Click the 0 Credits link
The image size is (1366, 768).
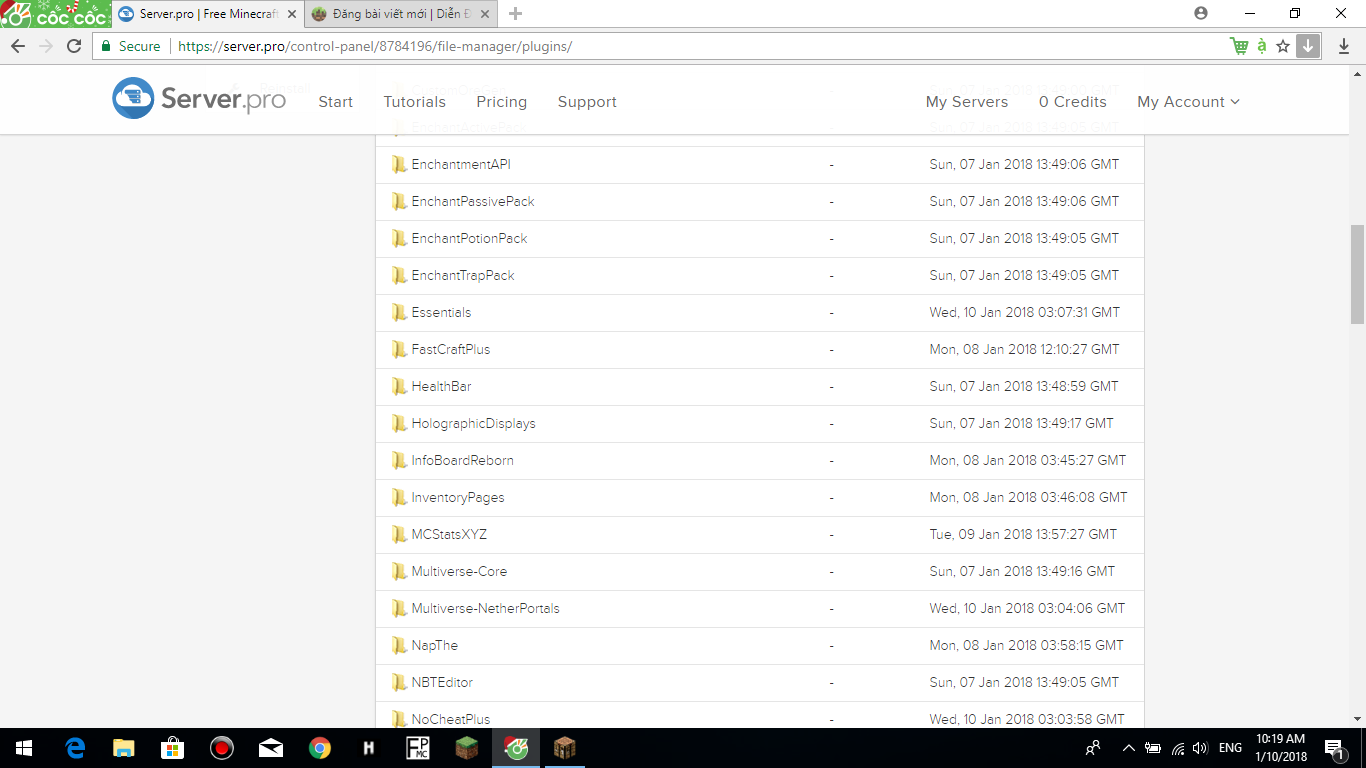click(x=1073, y=102)
